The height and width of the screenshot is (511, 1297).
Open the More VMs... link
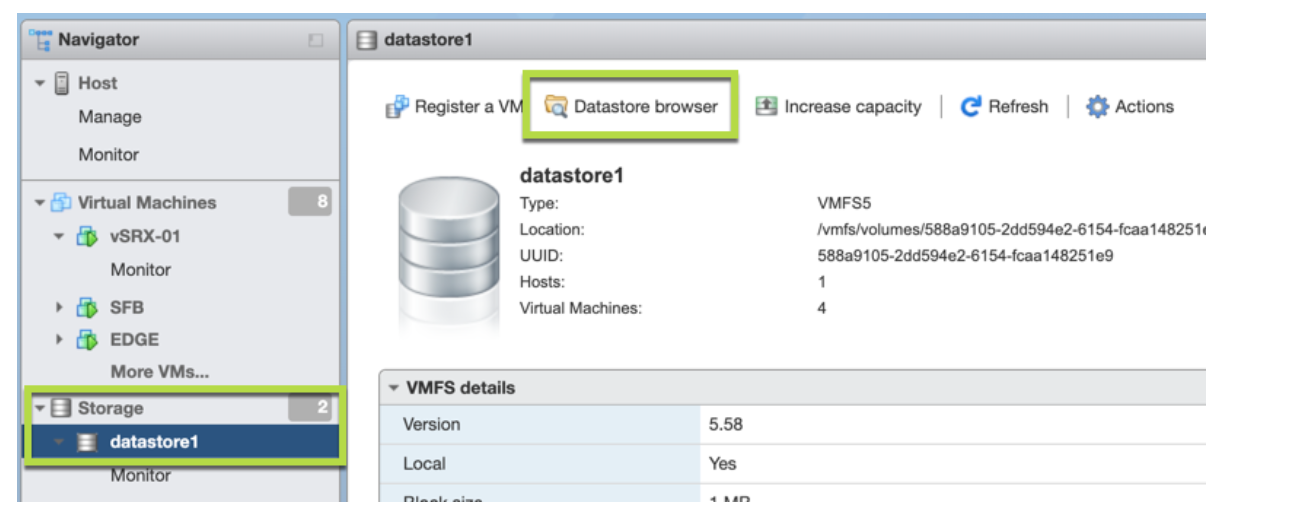tap(160, 372)
